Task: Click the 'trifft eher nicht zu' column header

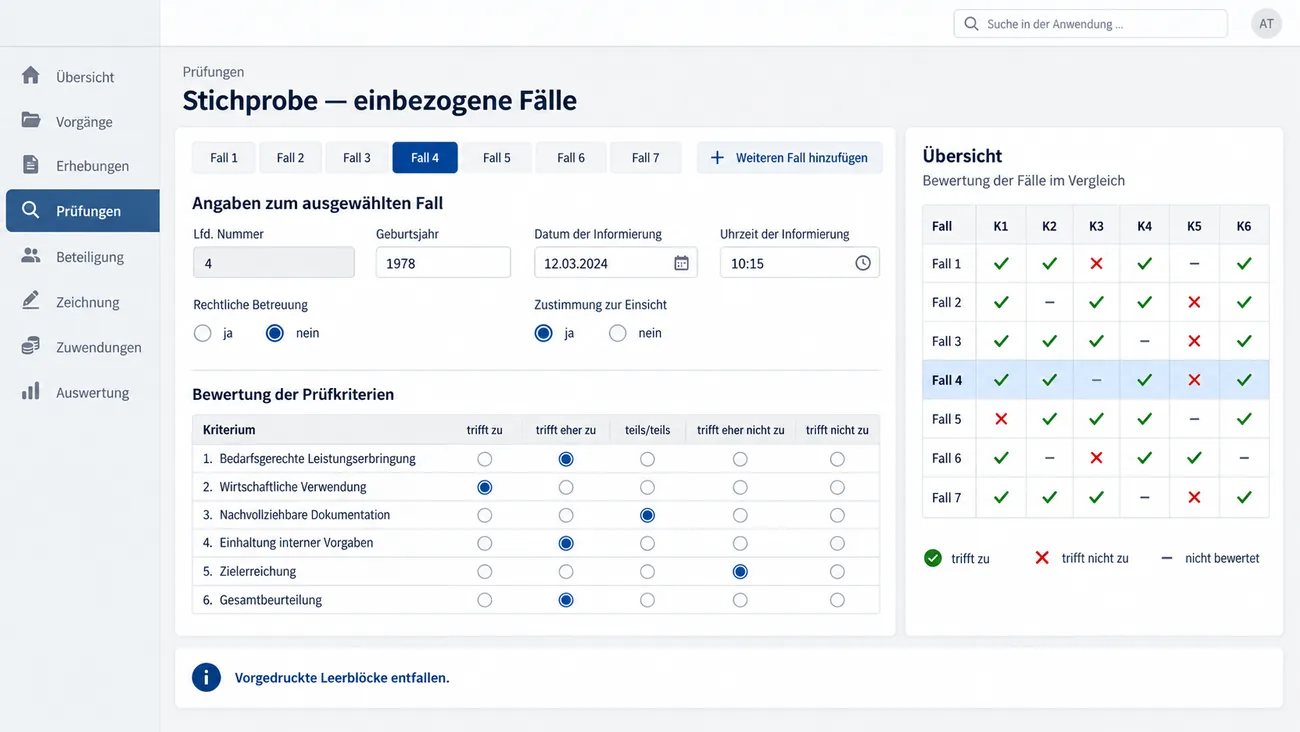Action: 740,430
